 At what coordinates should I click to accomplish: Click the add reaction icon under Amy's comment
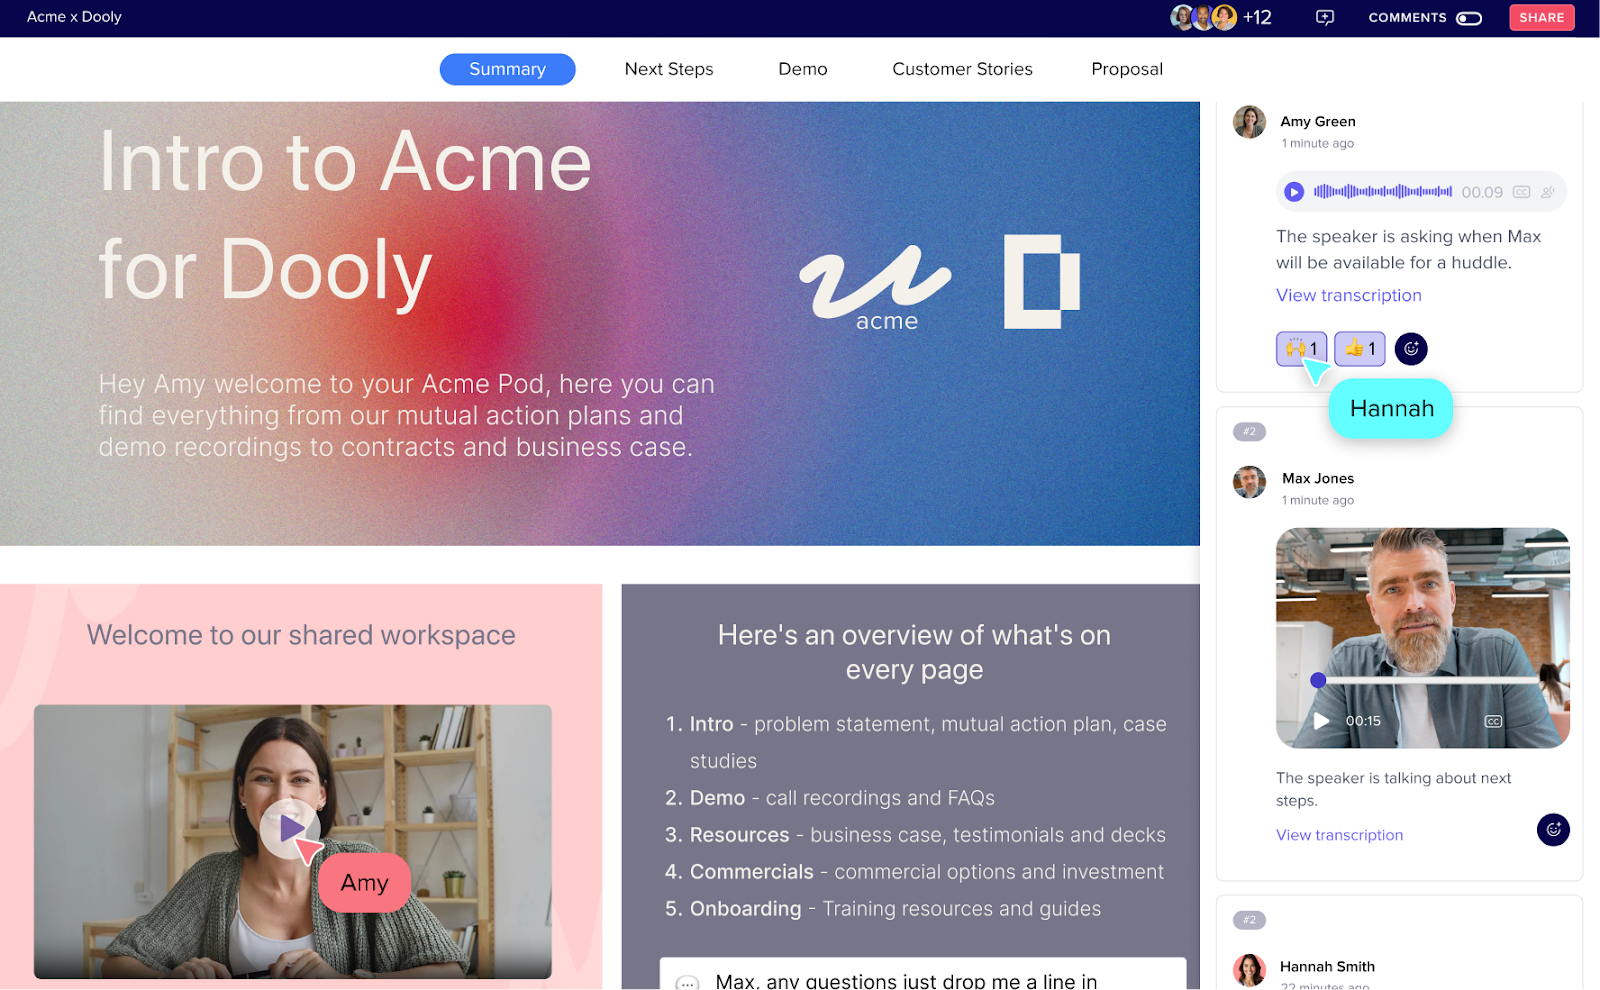pos(1411,349)
